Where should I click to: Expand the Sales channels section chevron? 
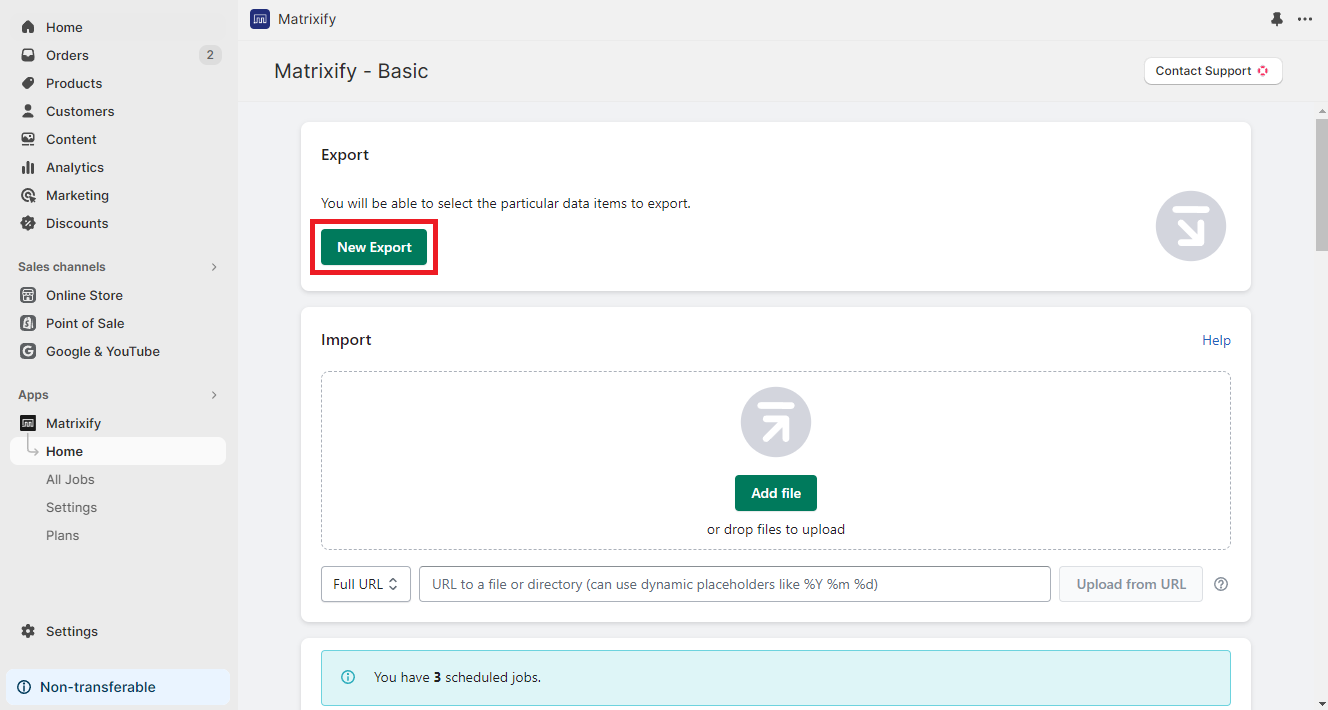tap(214, 267)
